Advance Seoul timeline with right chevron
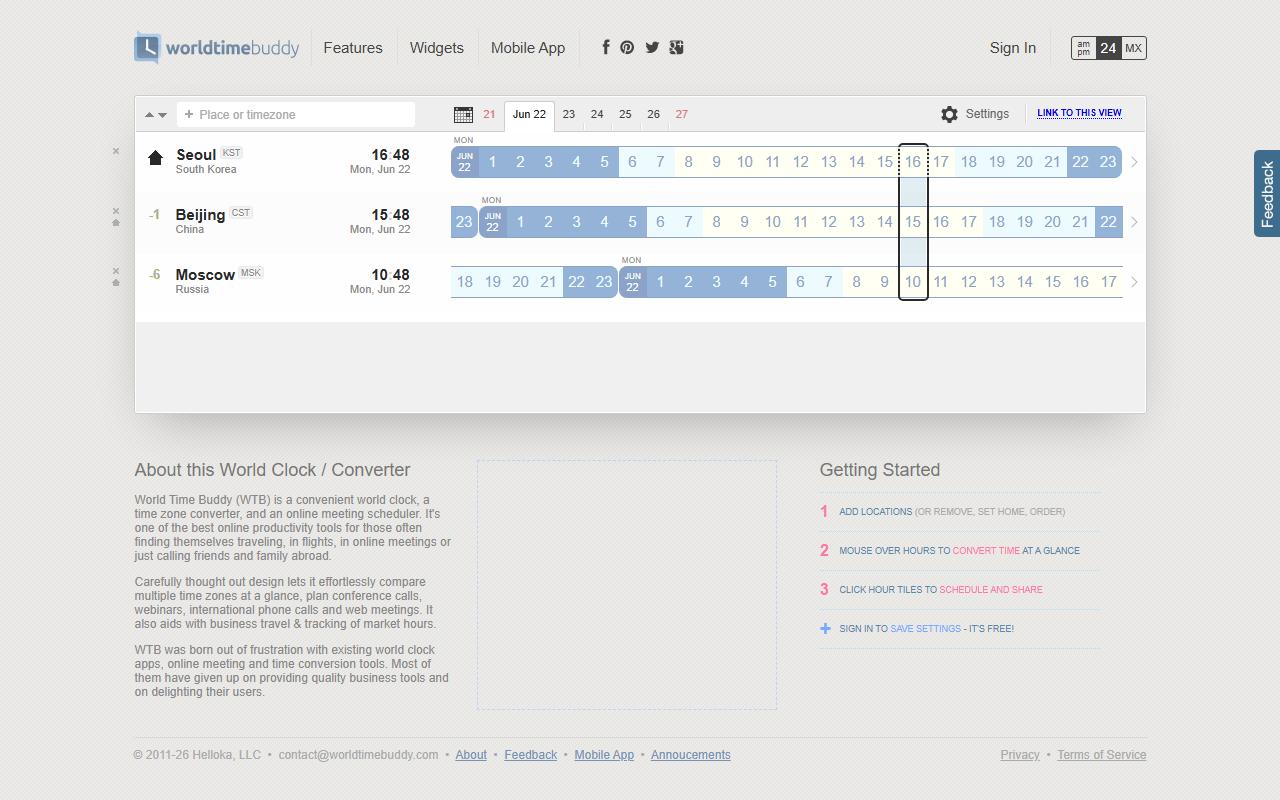This screenshot has width=1280, height=800. coord(1134,162)
